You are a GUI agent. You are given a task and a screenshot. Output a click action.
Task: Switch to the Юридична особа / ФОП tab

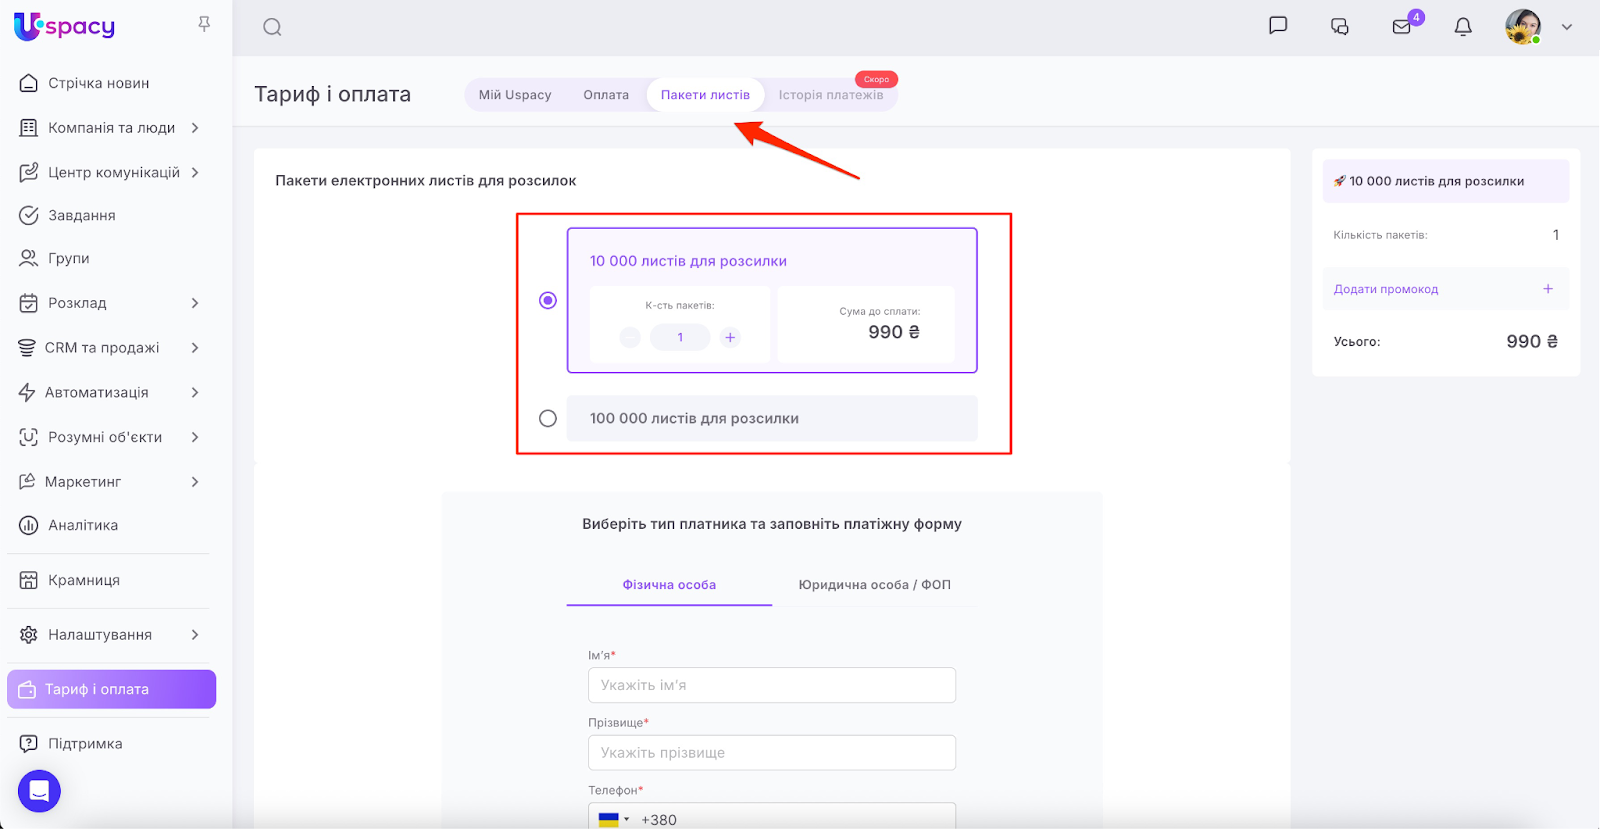click(874, 585)
